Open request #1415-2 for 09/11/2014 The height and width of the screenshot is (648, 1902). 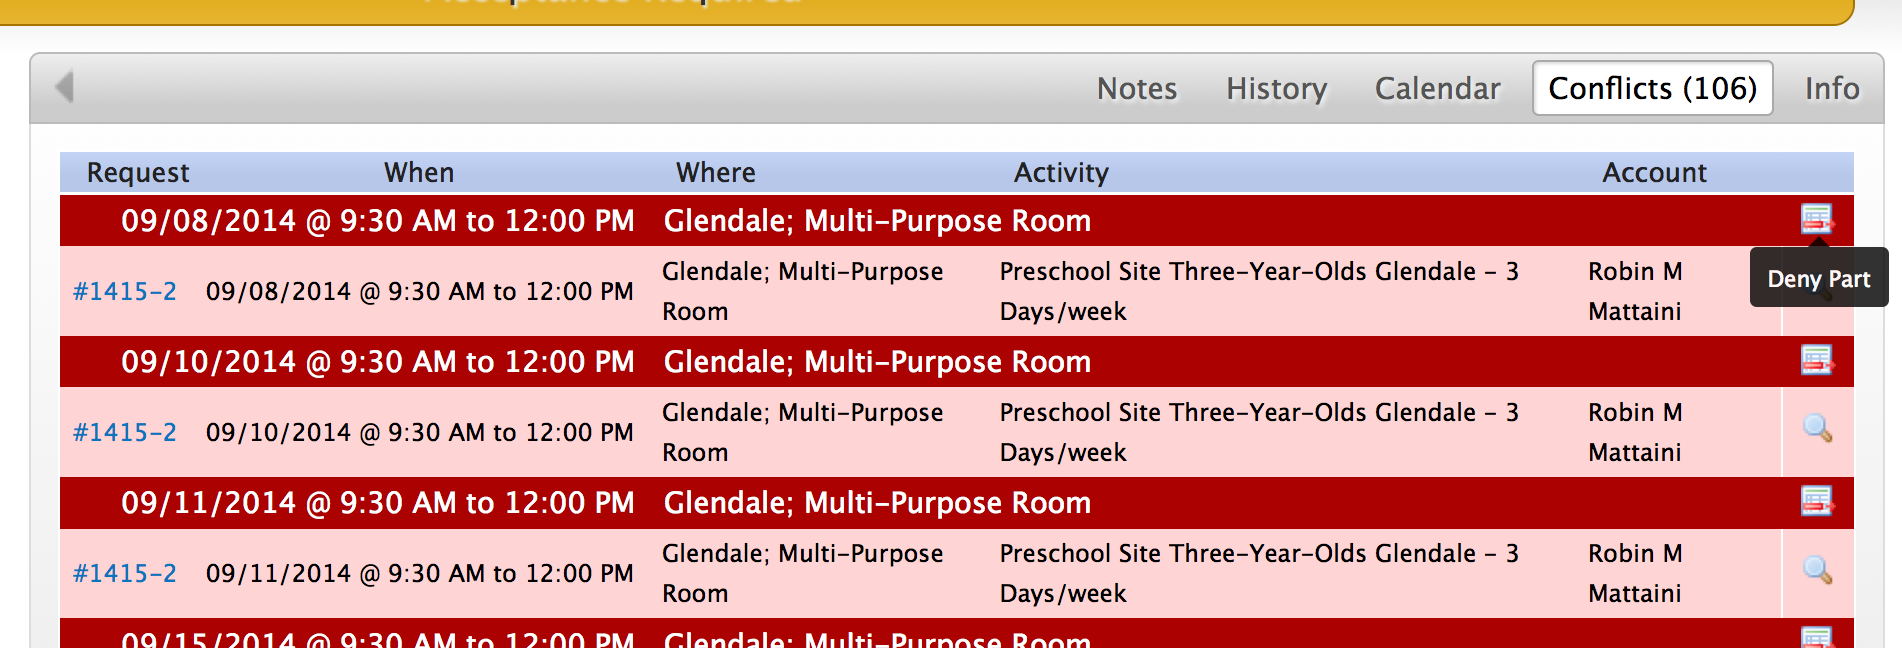pos(125,573)
